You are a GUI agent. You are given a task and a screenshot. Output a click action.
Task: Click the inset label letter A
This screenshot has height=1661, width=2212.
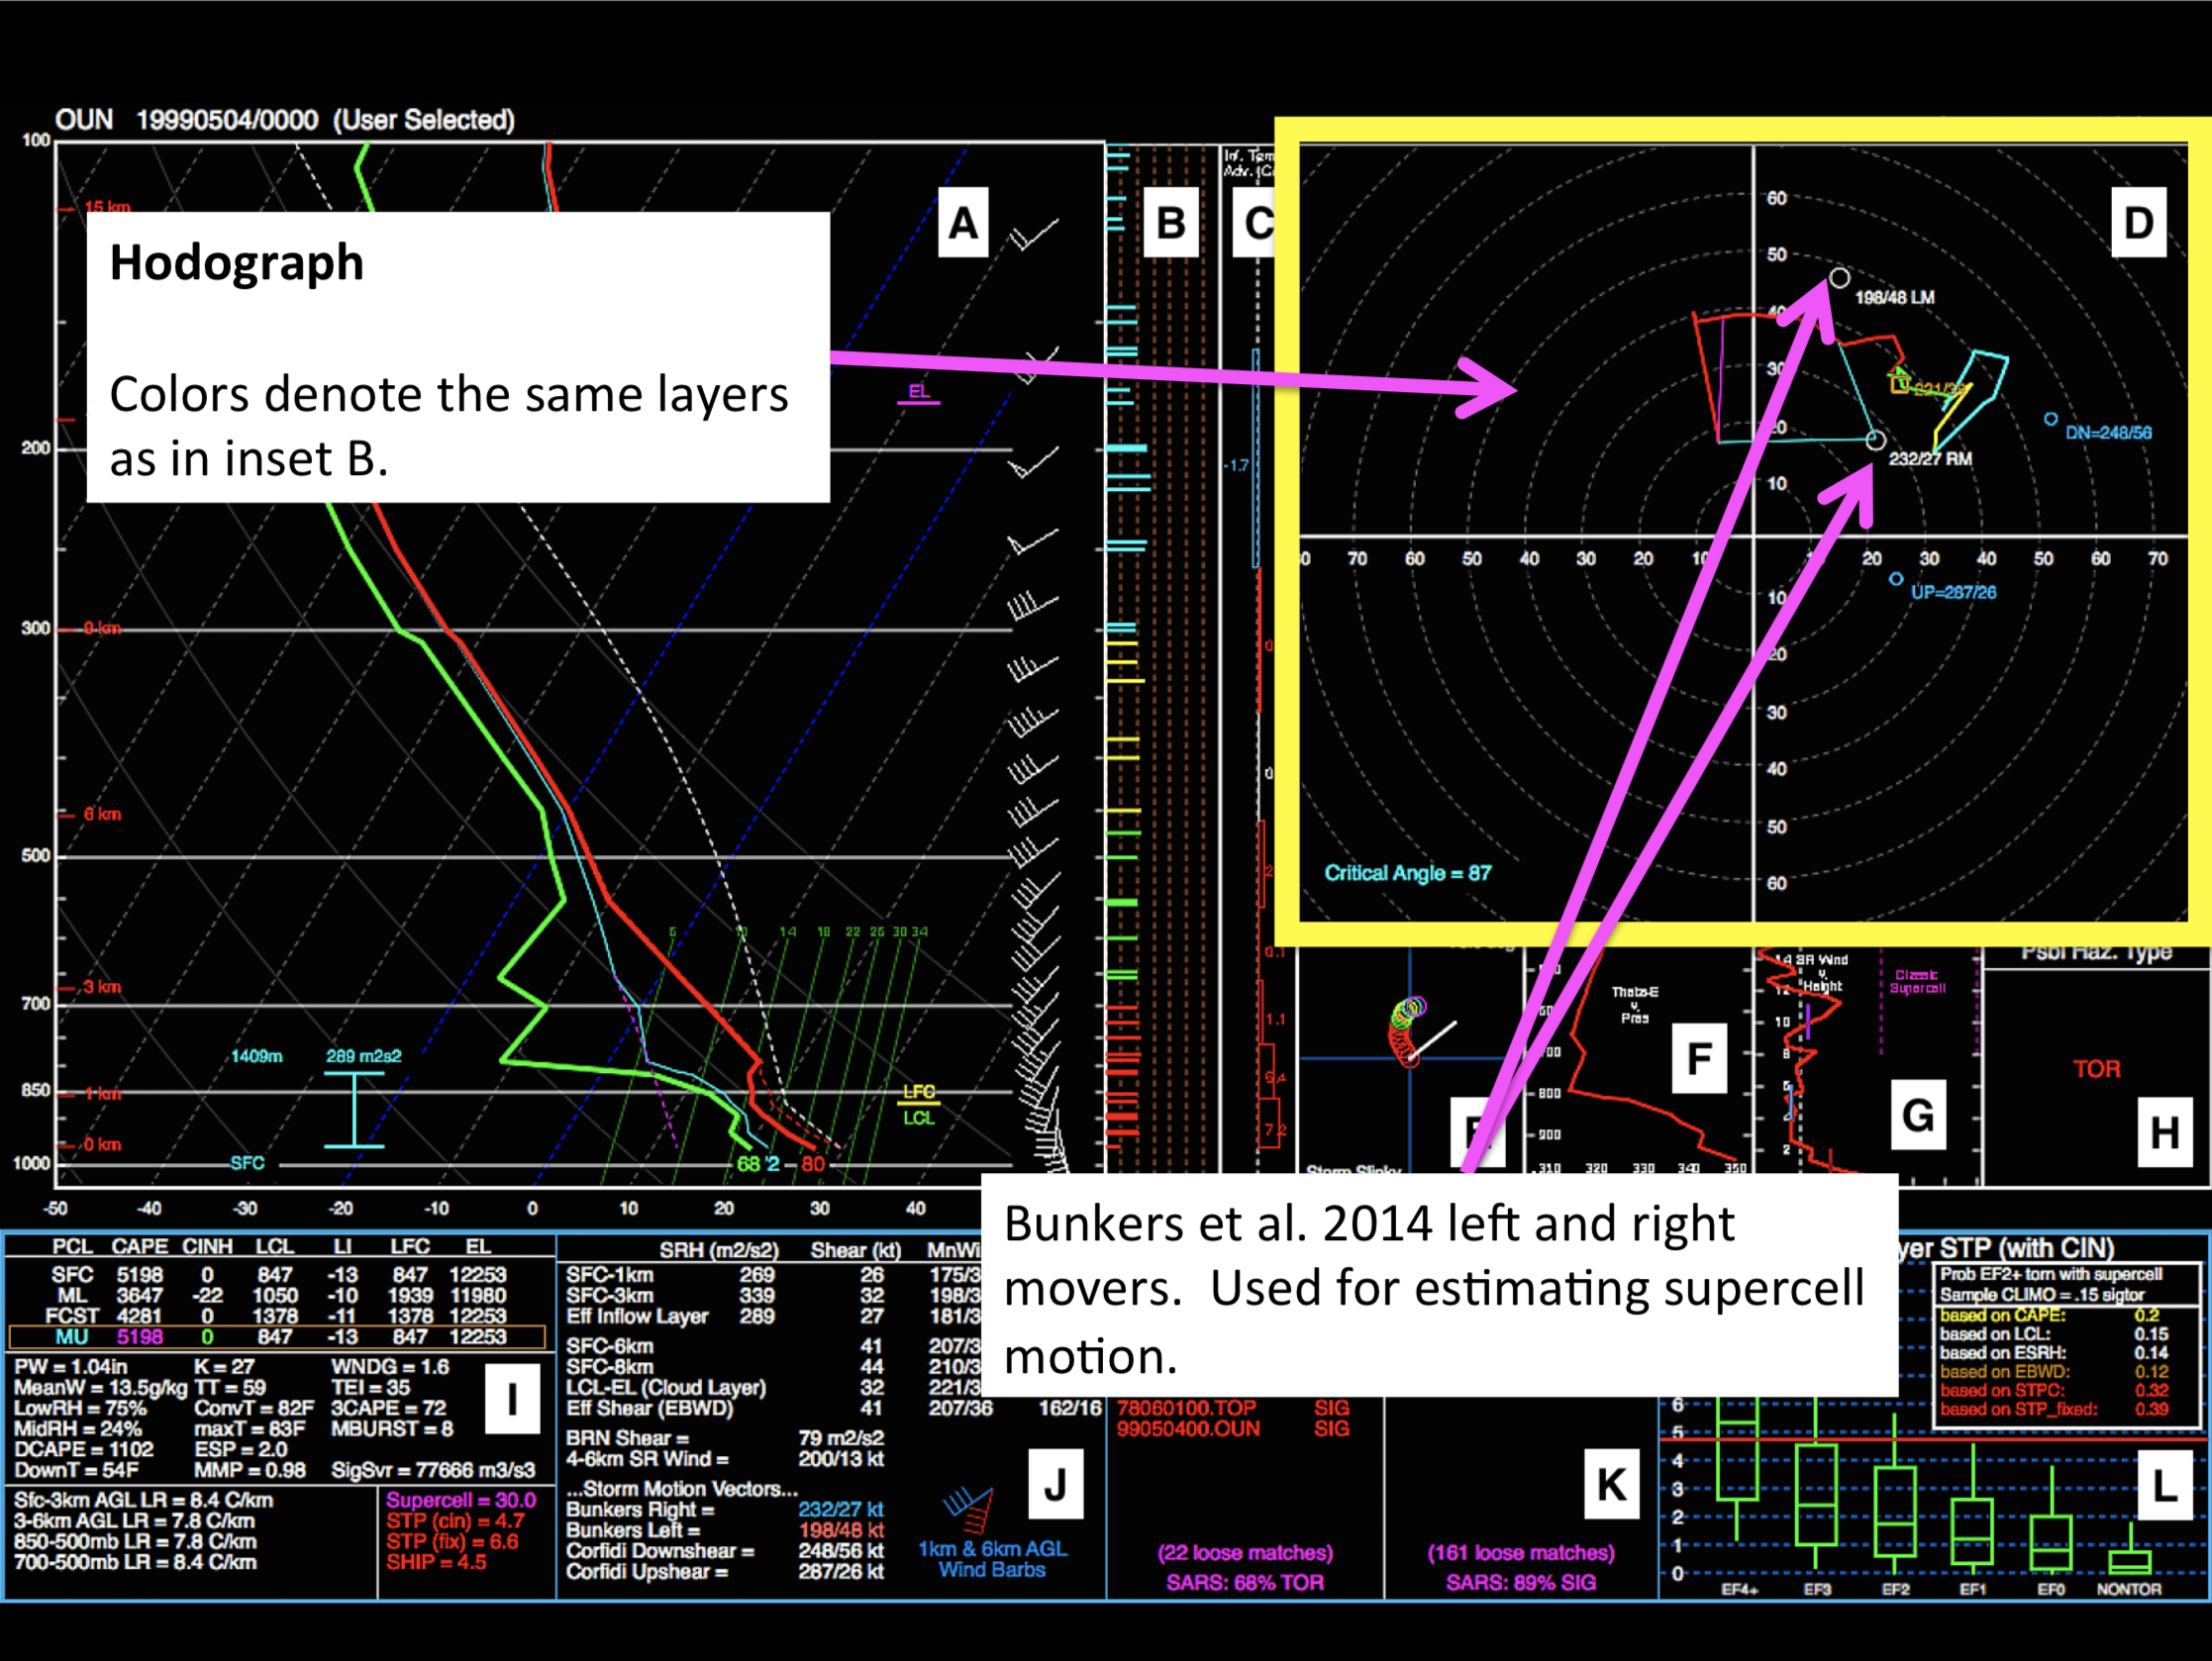[x=962, y=223]
